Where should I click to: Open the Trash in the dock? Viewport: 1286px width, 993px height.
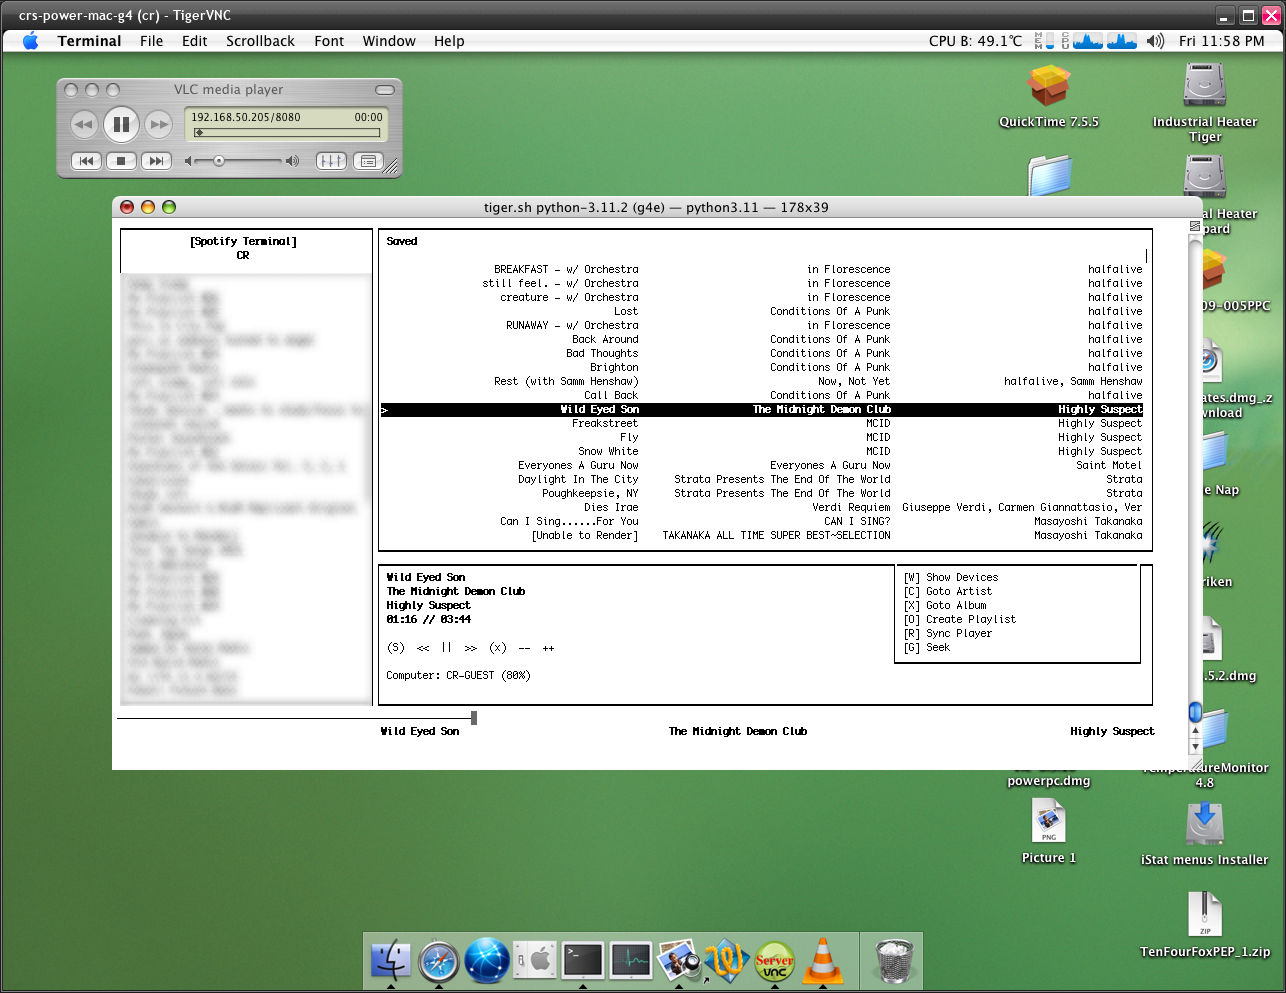(894, 961)
